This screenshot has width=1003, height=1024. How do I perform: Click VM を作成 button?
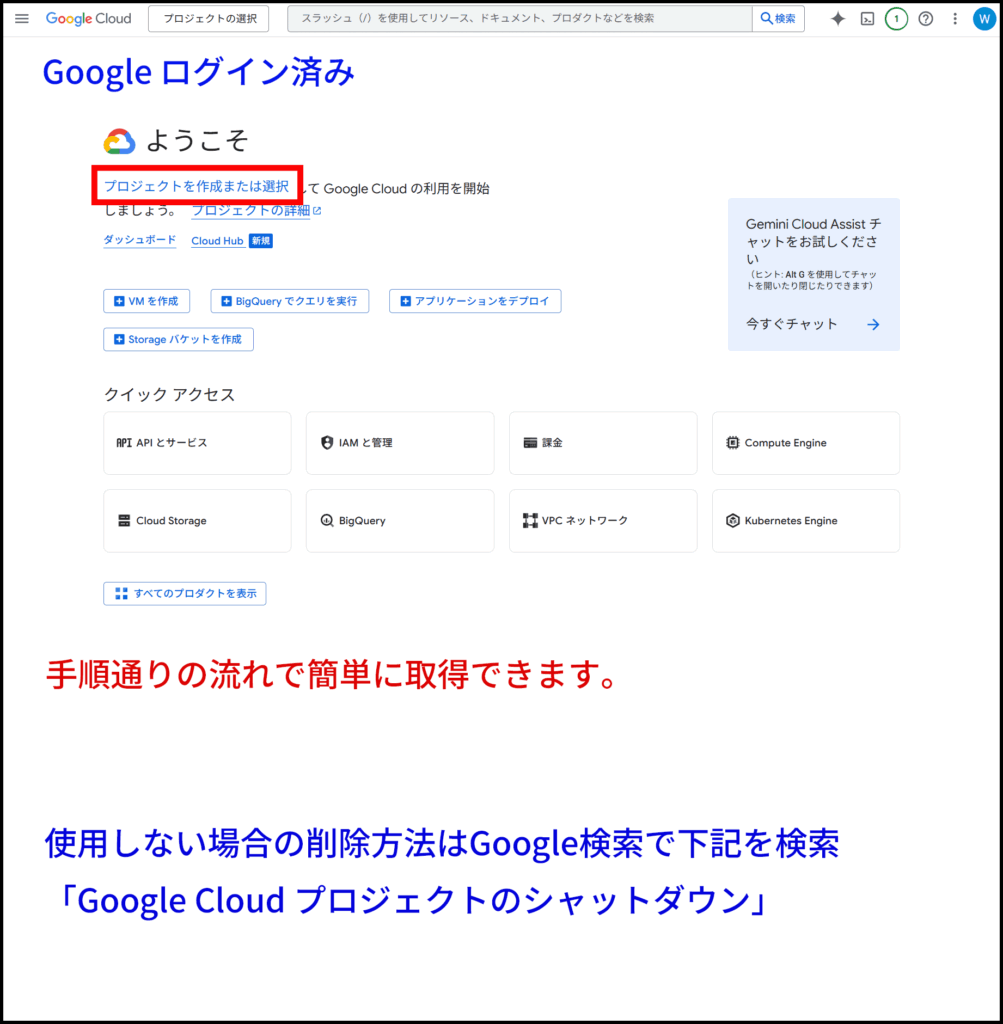point(146,301)
